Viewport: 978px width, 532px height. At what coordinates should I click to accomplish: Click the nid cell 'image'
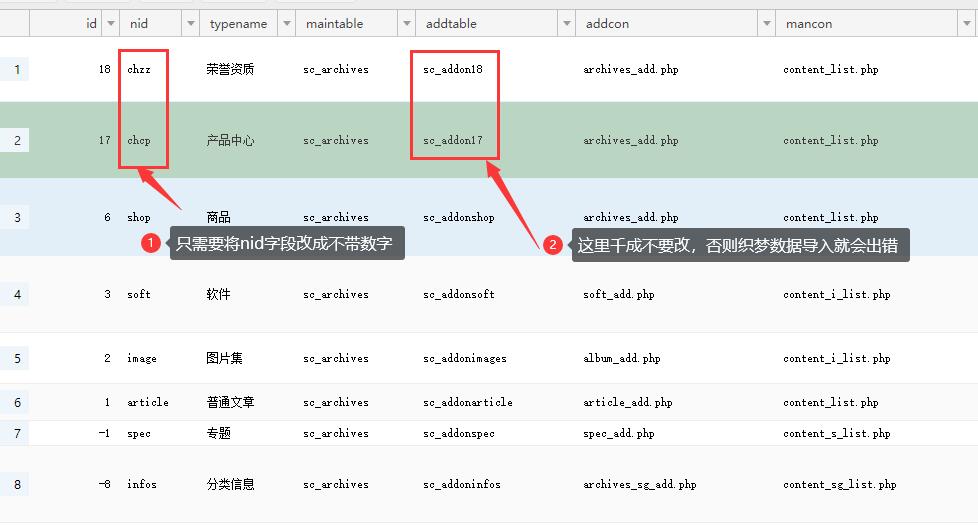click(142, 359)
